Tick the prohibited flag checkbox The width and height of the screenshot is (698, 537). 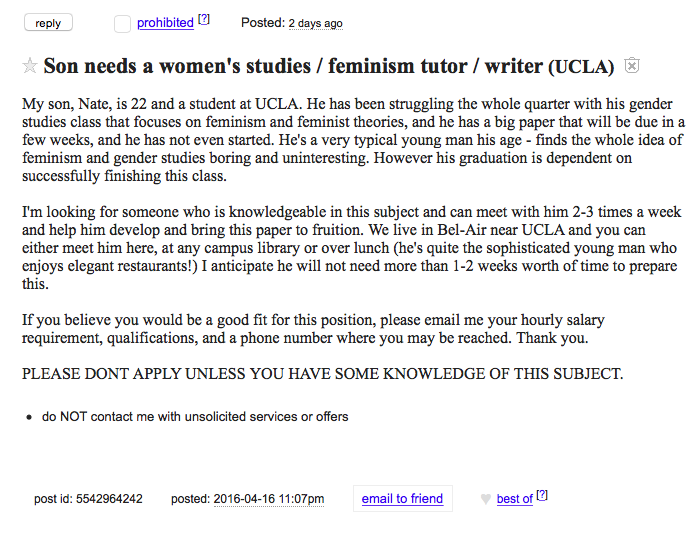click(x=122, y=24)
